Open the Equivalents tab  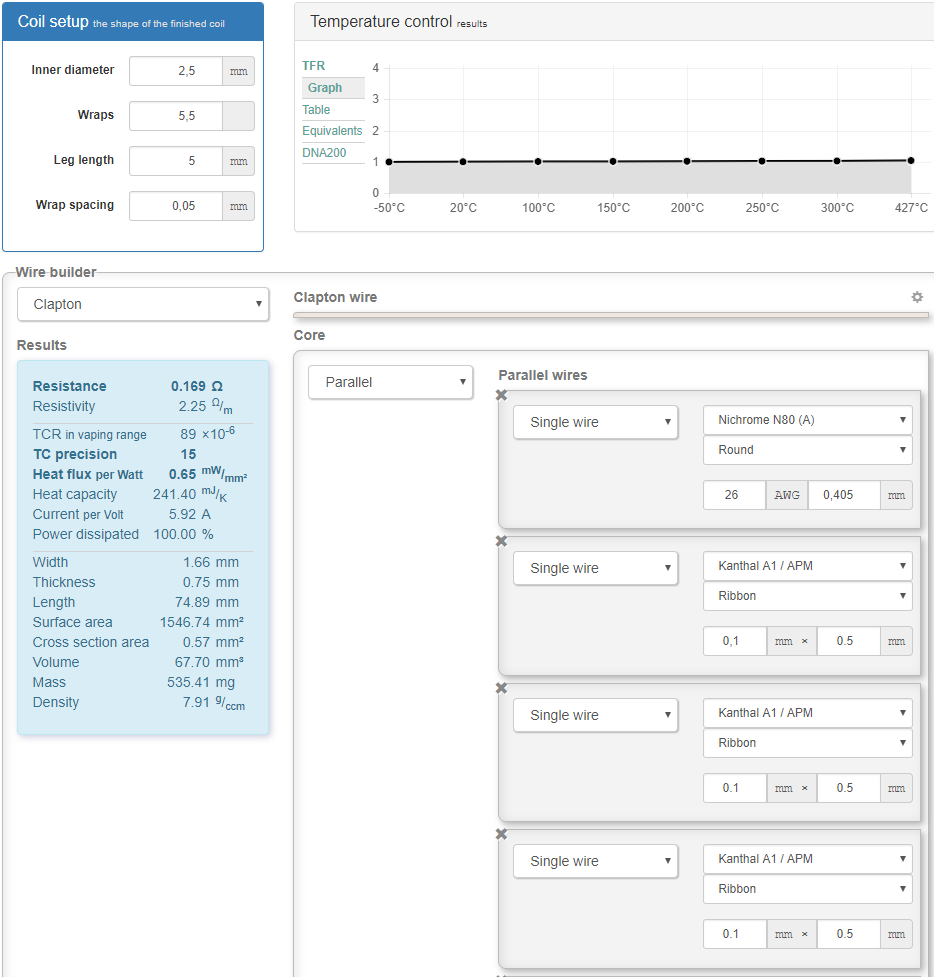tap(332, 131)
